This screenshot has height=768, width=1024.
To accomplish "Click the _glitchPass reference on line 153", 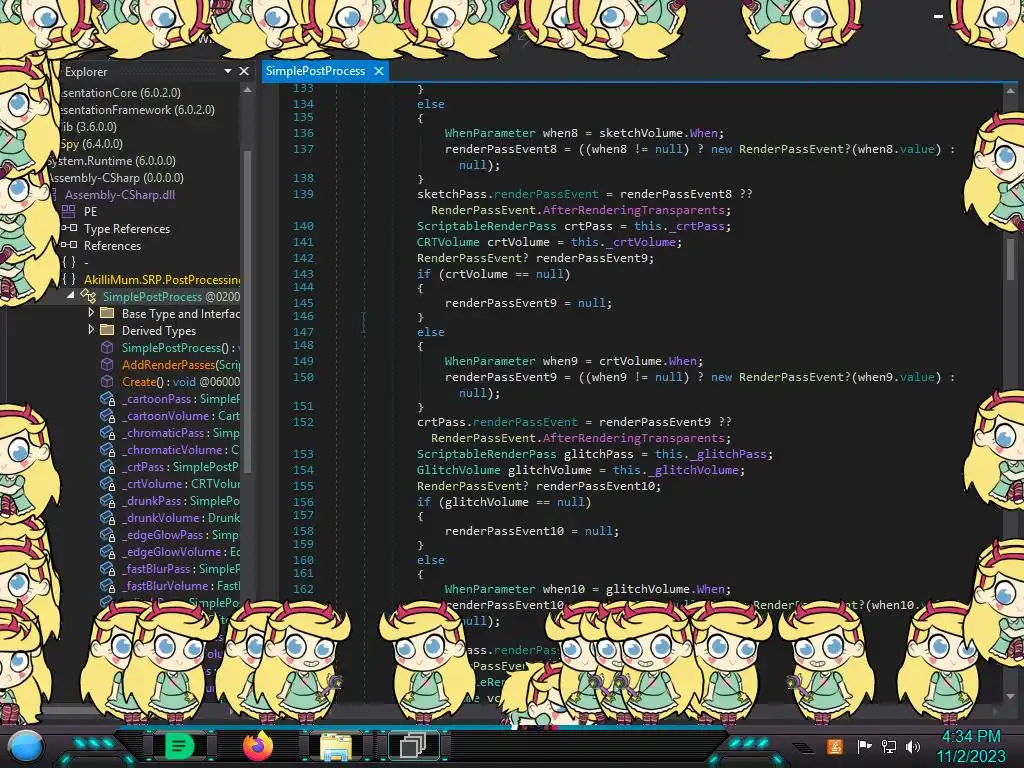I will click(728, 454).
